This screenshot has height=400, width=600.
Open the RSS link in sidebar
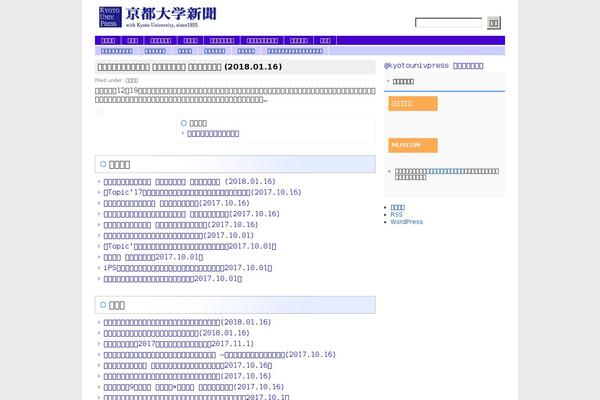tap(396, 214)
